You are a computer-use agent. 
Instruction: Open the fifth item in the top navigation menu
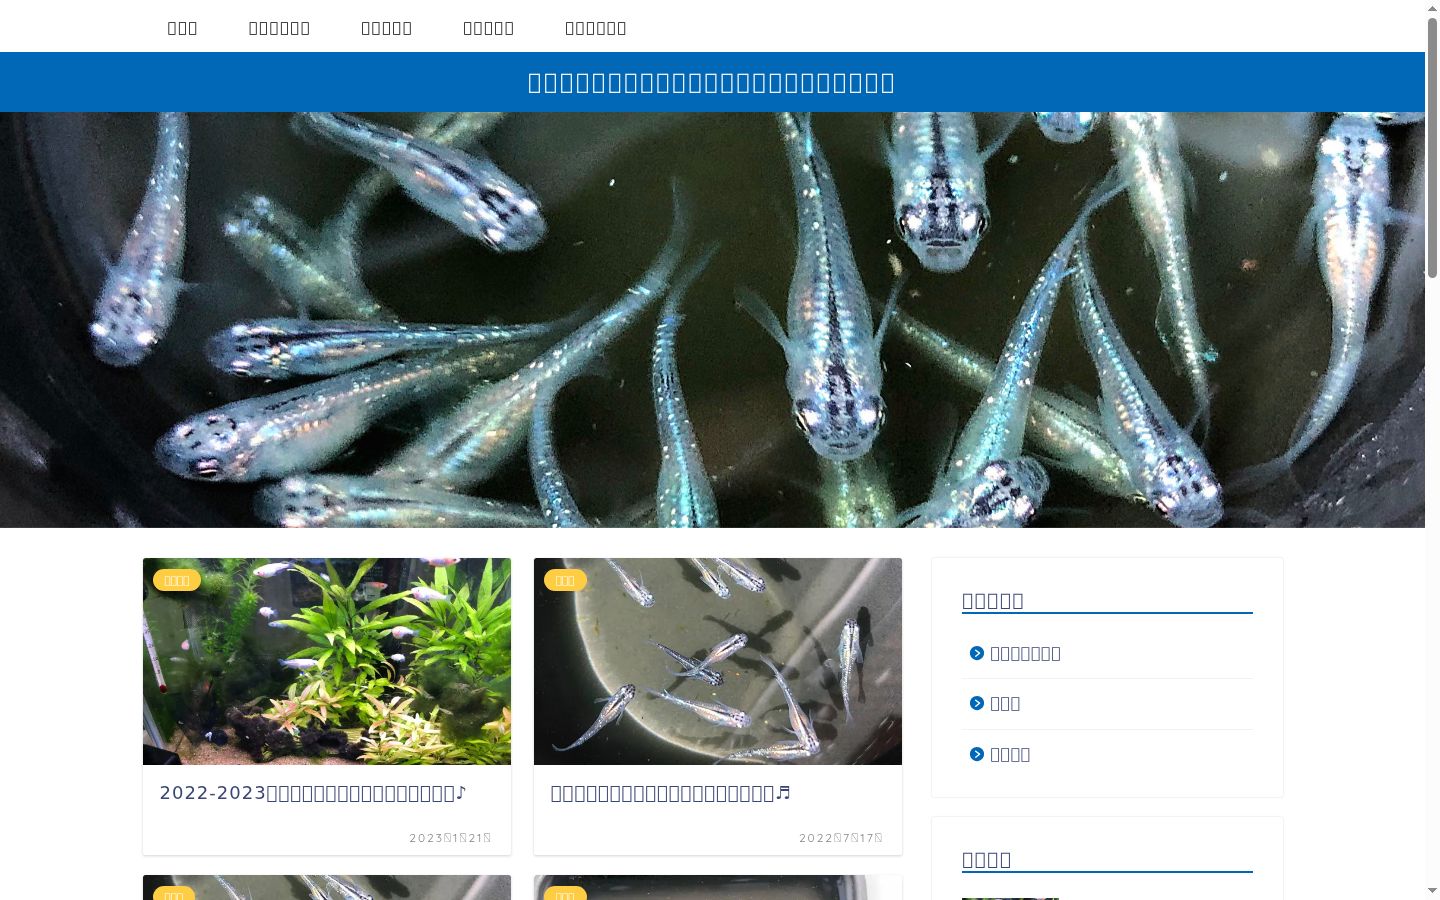click(x=596, y=28)
